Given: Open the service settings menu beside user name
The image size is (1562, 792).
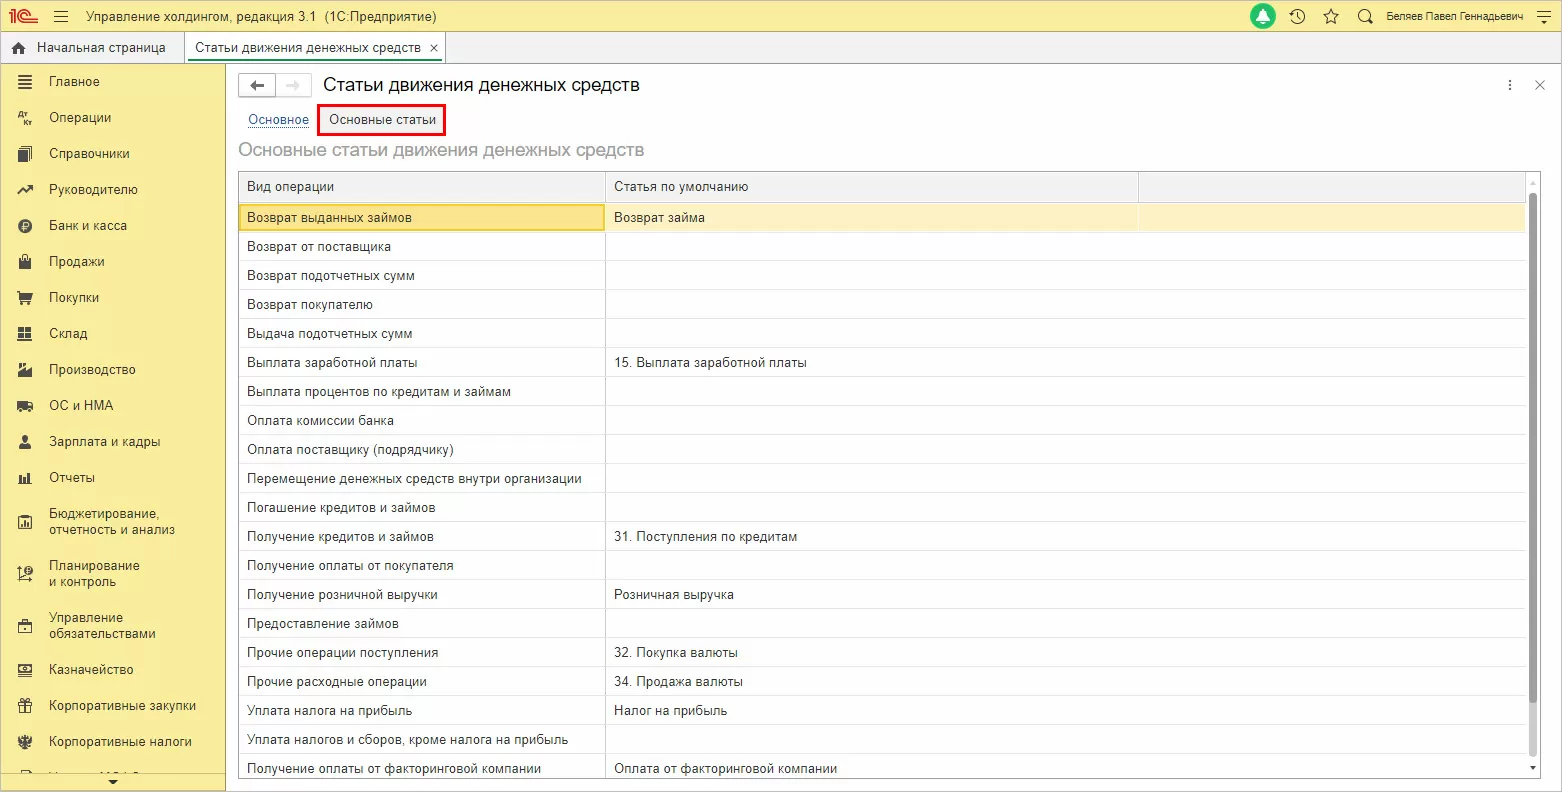Looking at the screenshot, I should pos(1543,17).
